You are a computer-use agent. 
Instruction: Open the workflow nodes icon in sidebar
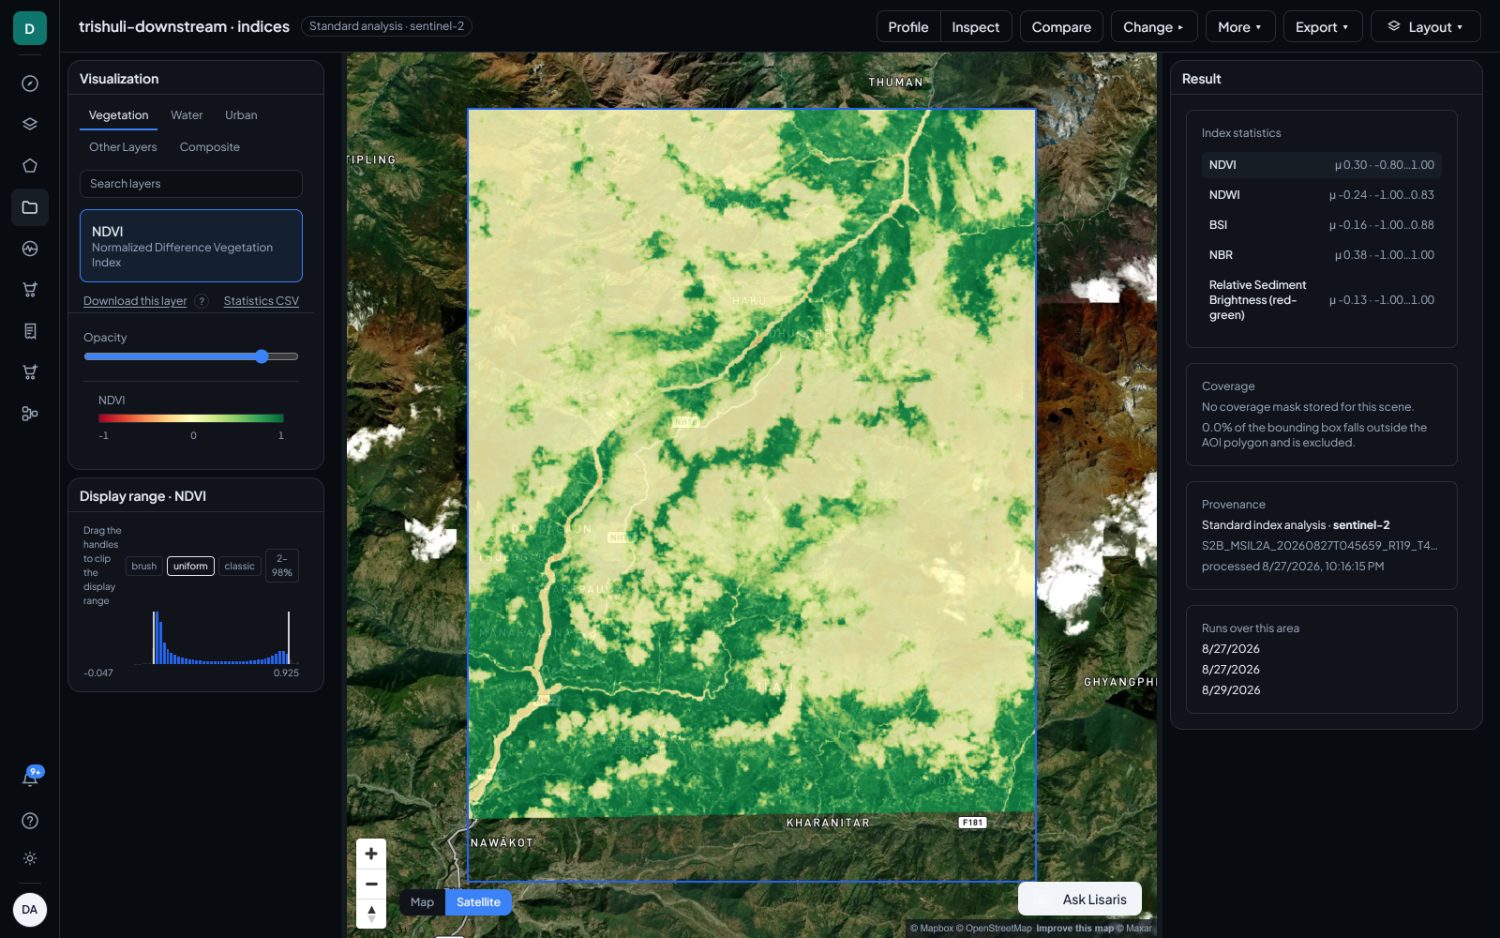coord(30,413)
